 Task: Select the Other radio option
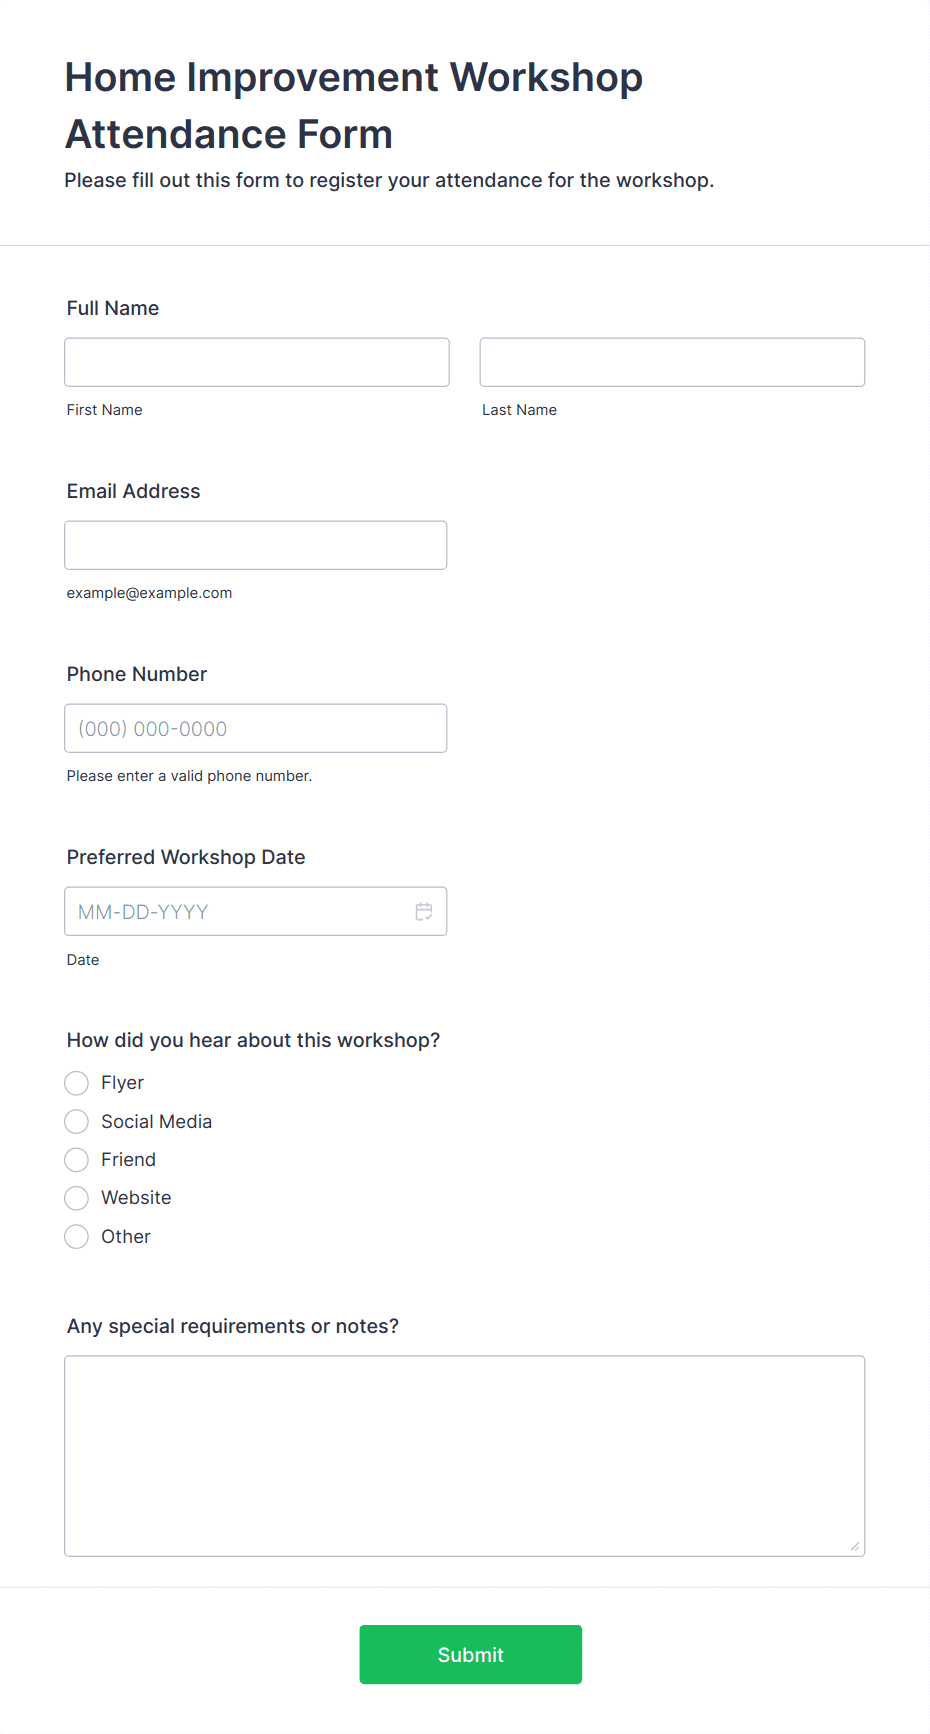(x=77, y=1237)
